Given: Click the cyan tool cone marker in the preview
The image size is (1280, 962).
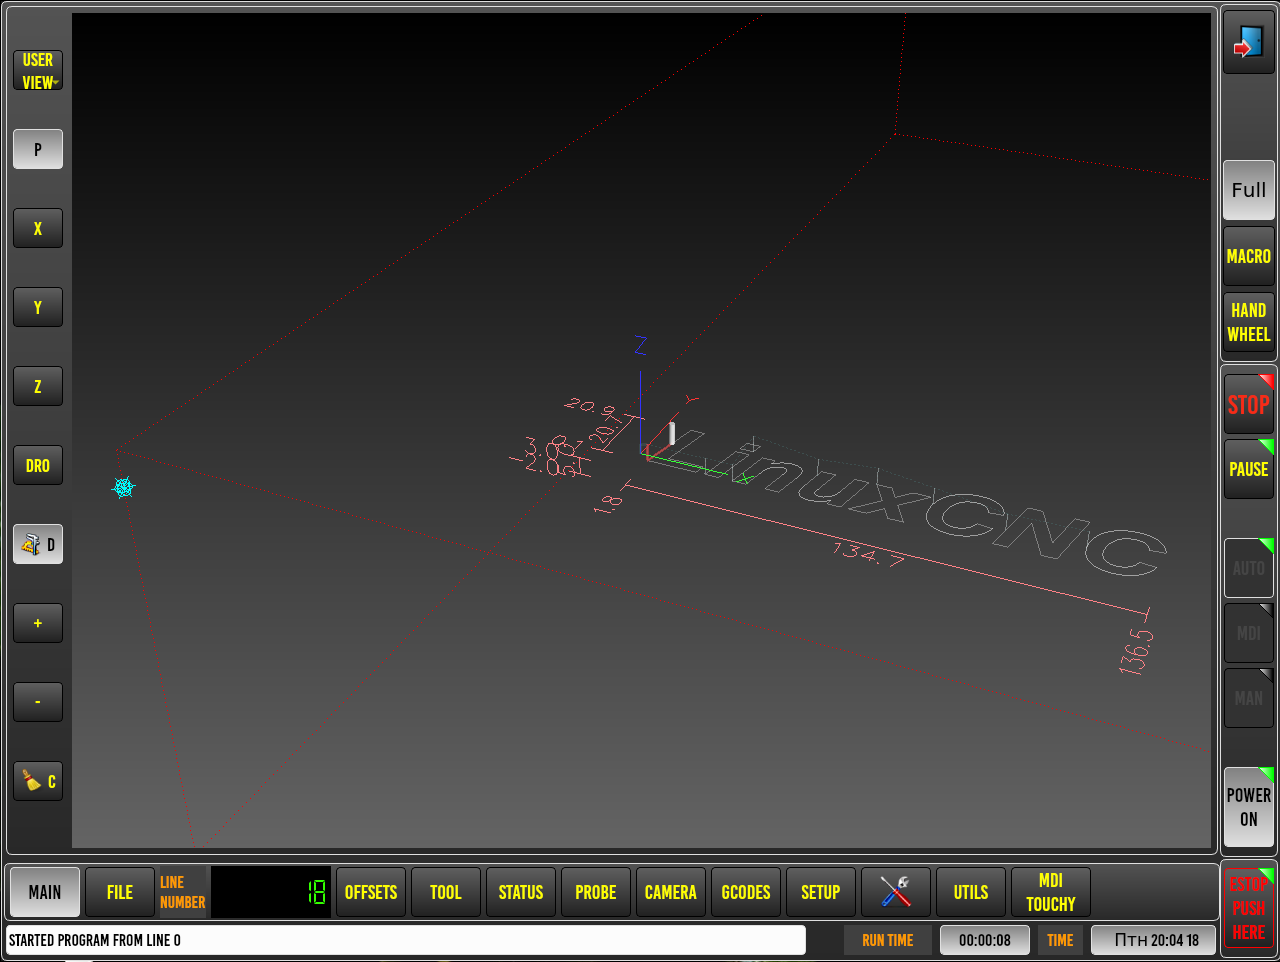Looking at the screenshot, I should click(x=123, y=488).
